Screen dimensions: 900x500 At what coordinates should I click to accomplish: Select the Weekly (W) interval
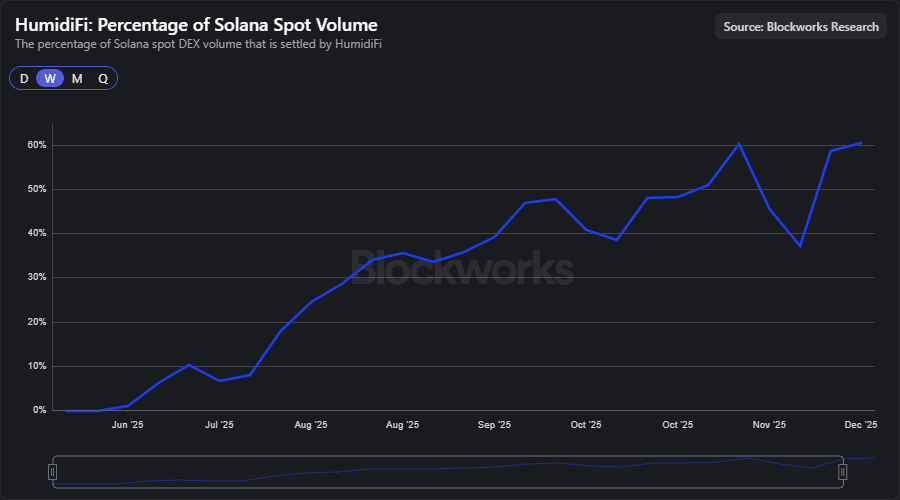tap(50, 79)
